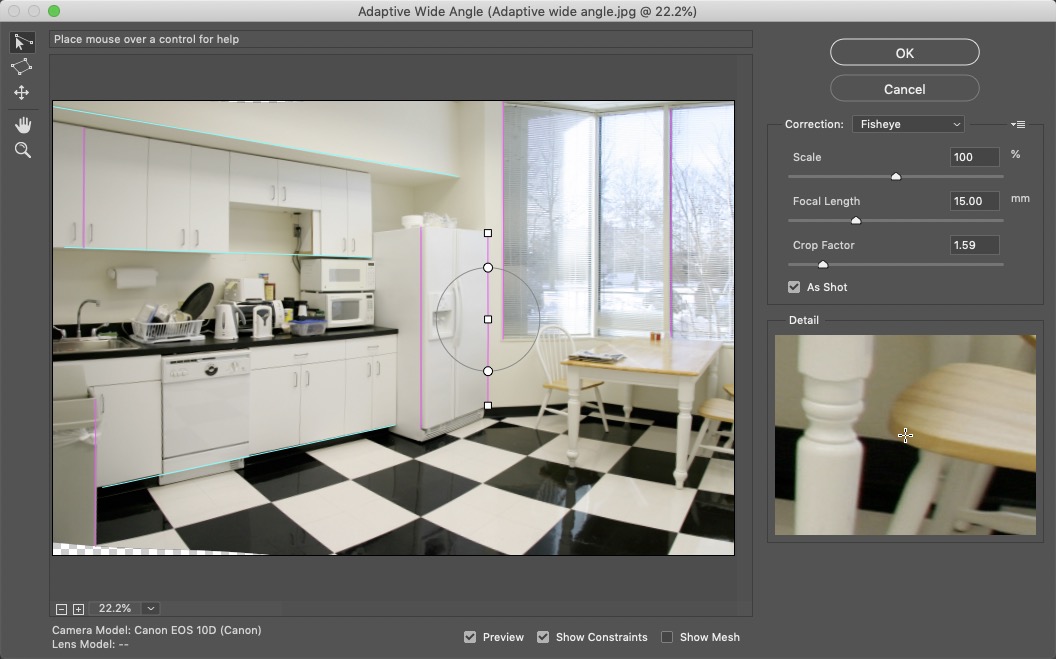Viewport: 1056px width, 659px height.
Task: Click OK to apply the correction
Action: pos(904,53)
